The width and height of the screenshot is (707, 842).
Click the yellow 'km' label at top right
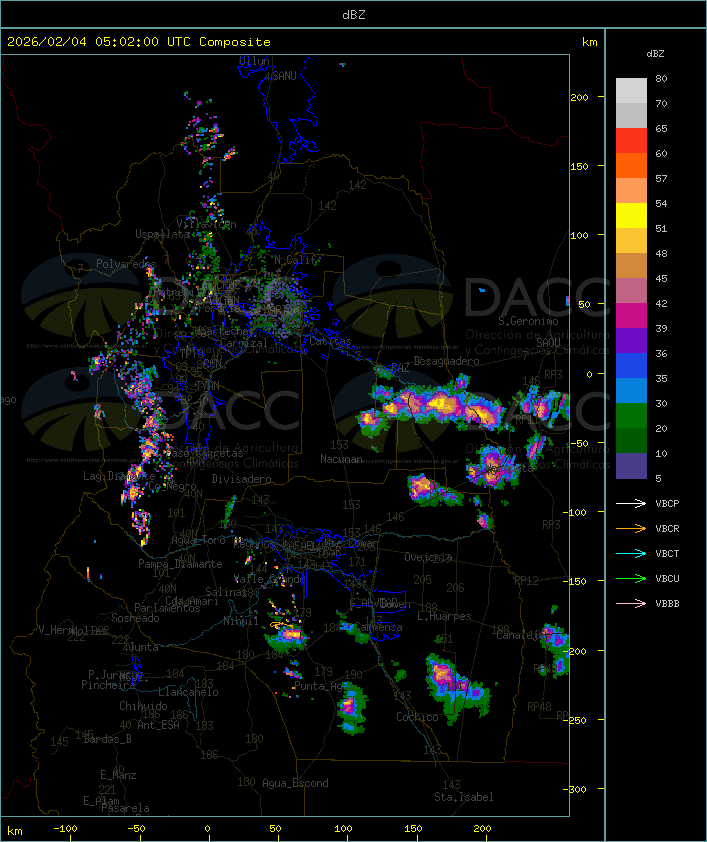[x=589, y=42]
